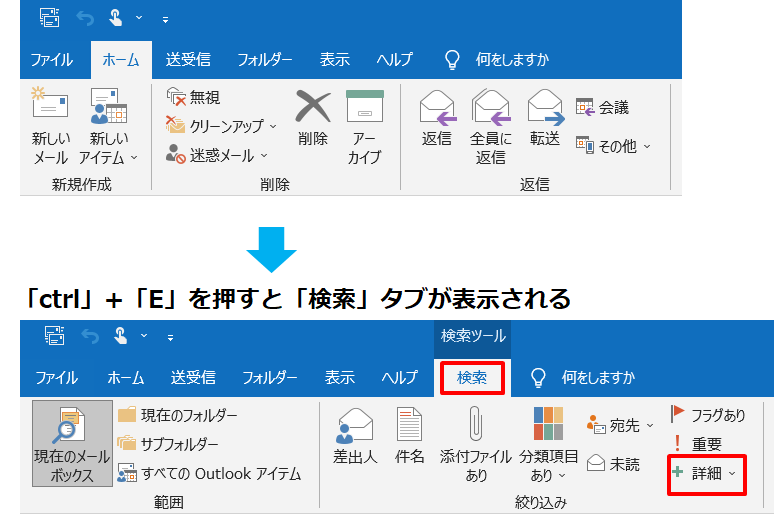Screen dimensions: 774x518
Task: Click 何をしますか box in Home ribbon
Action: [x=512, y=60]
